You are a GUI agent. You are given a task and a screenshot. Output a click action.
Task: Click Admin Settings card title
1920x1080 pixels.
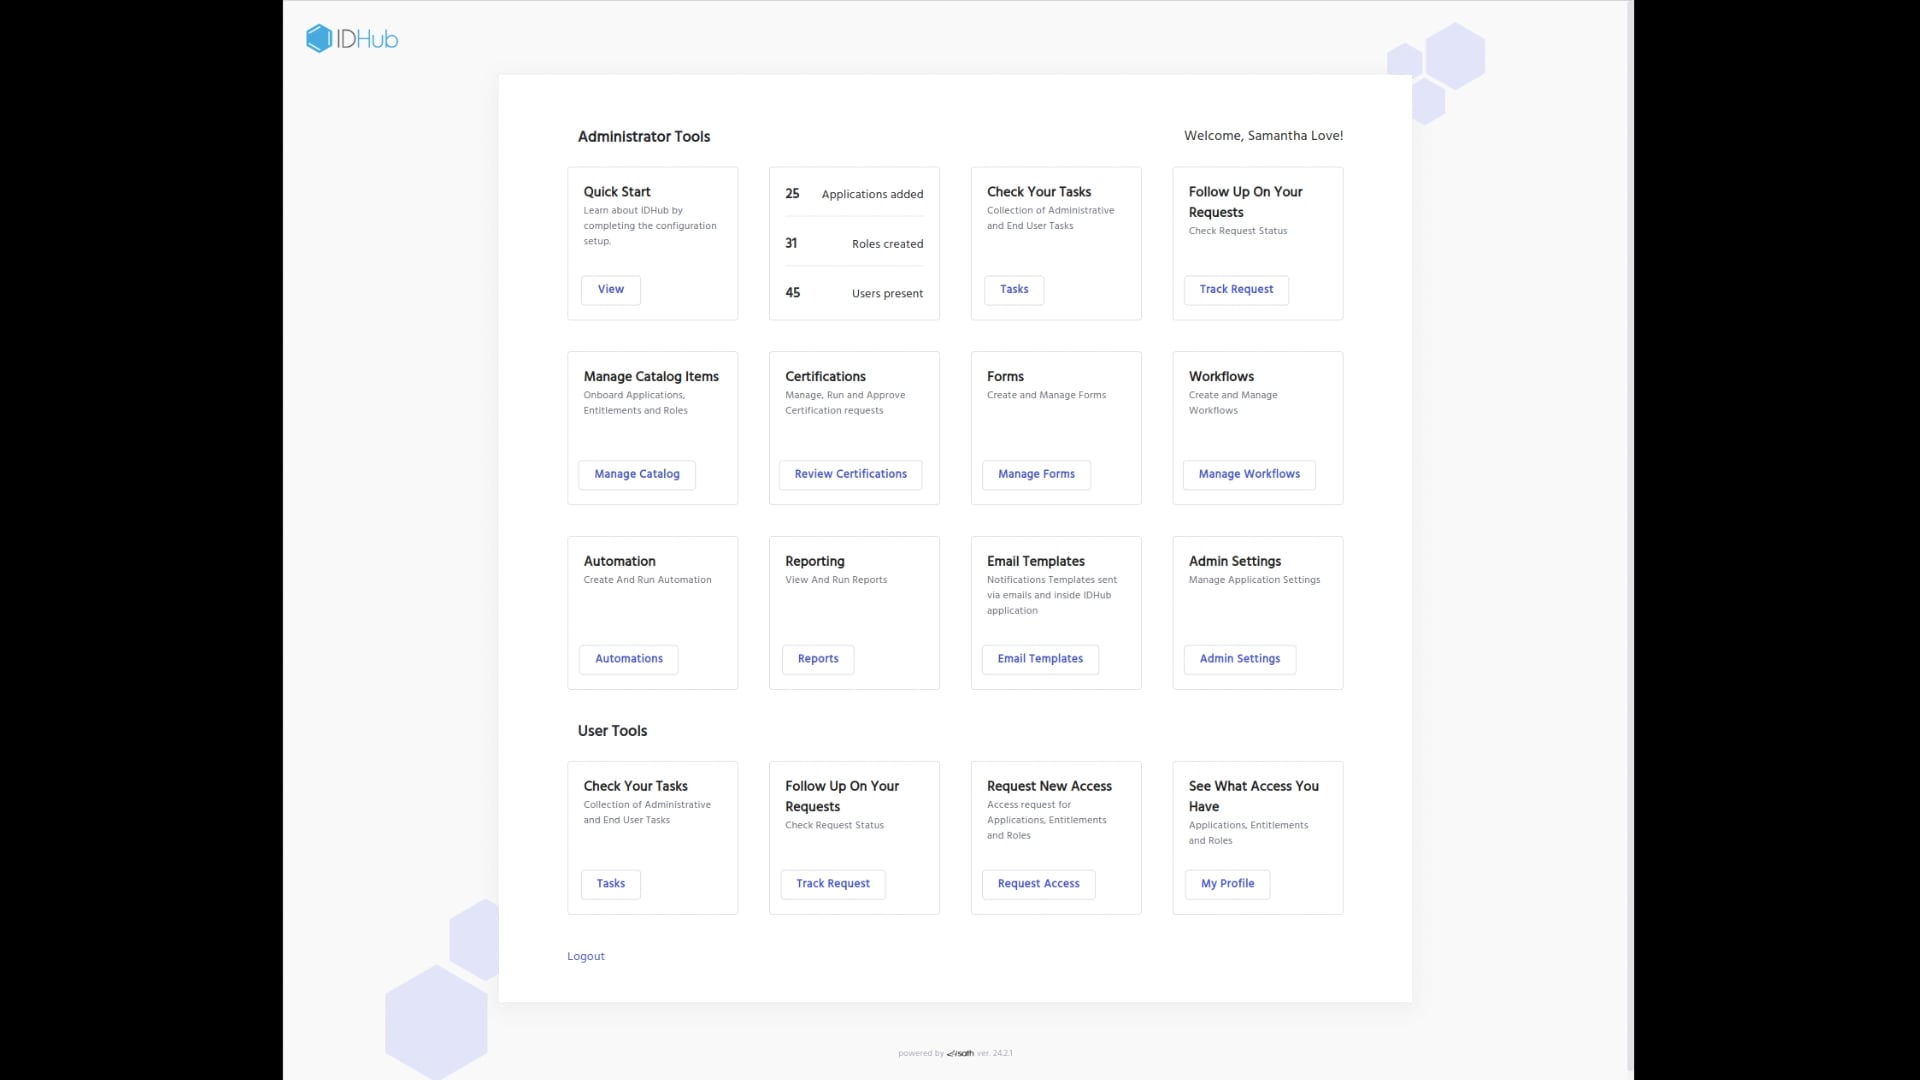(x=1235, y=562)
